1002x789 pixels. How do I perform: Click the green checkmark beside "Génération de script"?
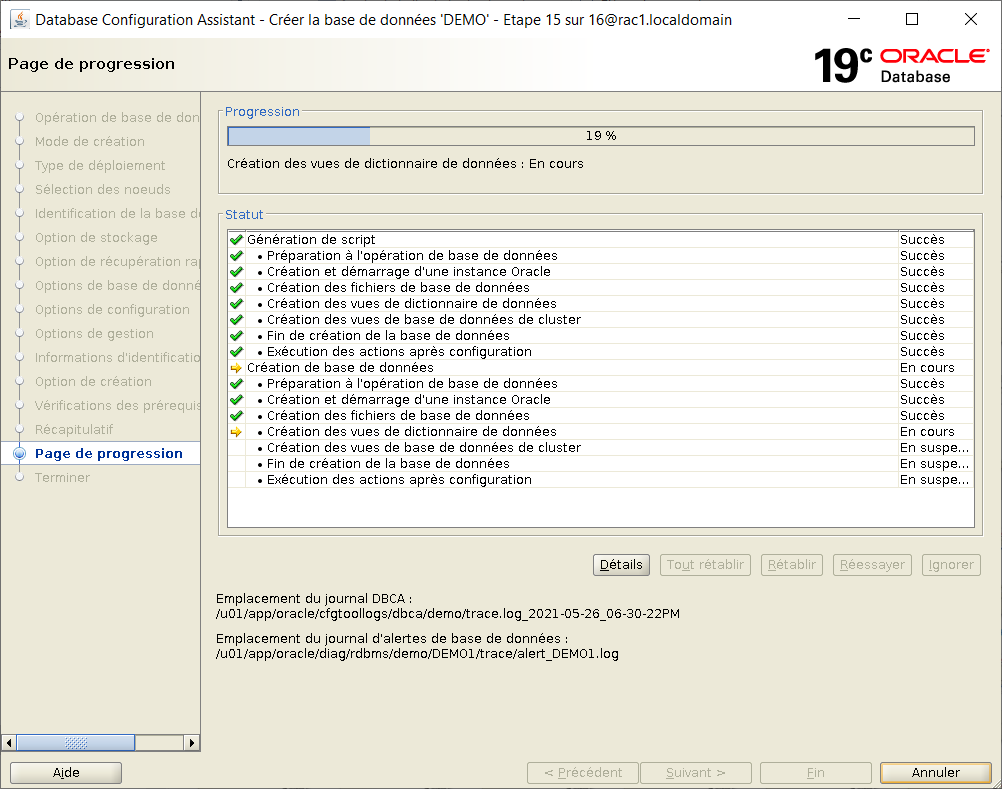coord(236,240)
